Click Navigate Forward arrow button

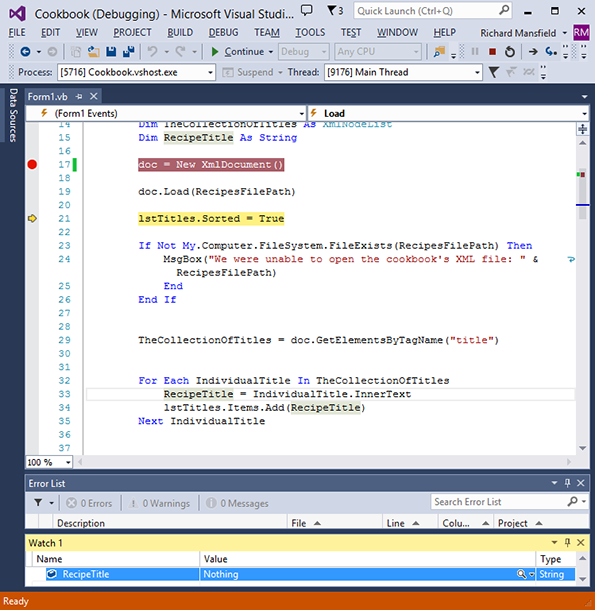(x=52, y=51)
